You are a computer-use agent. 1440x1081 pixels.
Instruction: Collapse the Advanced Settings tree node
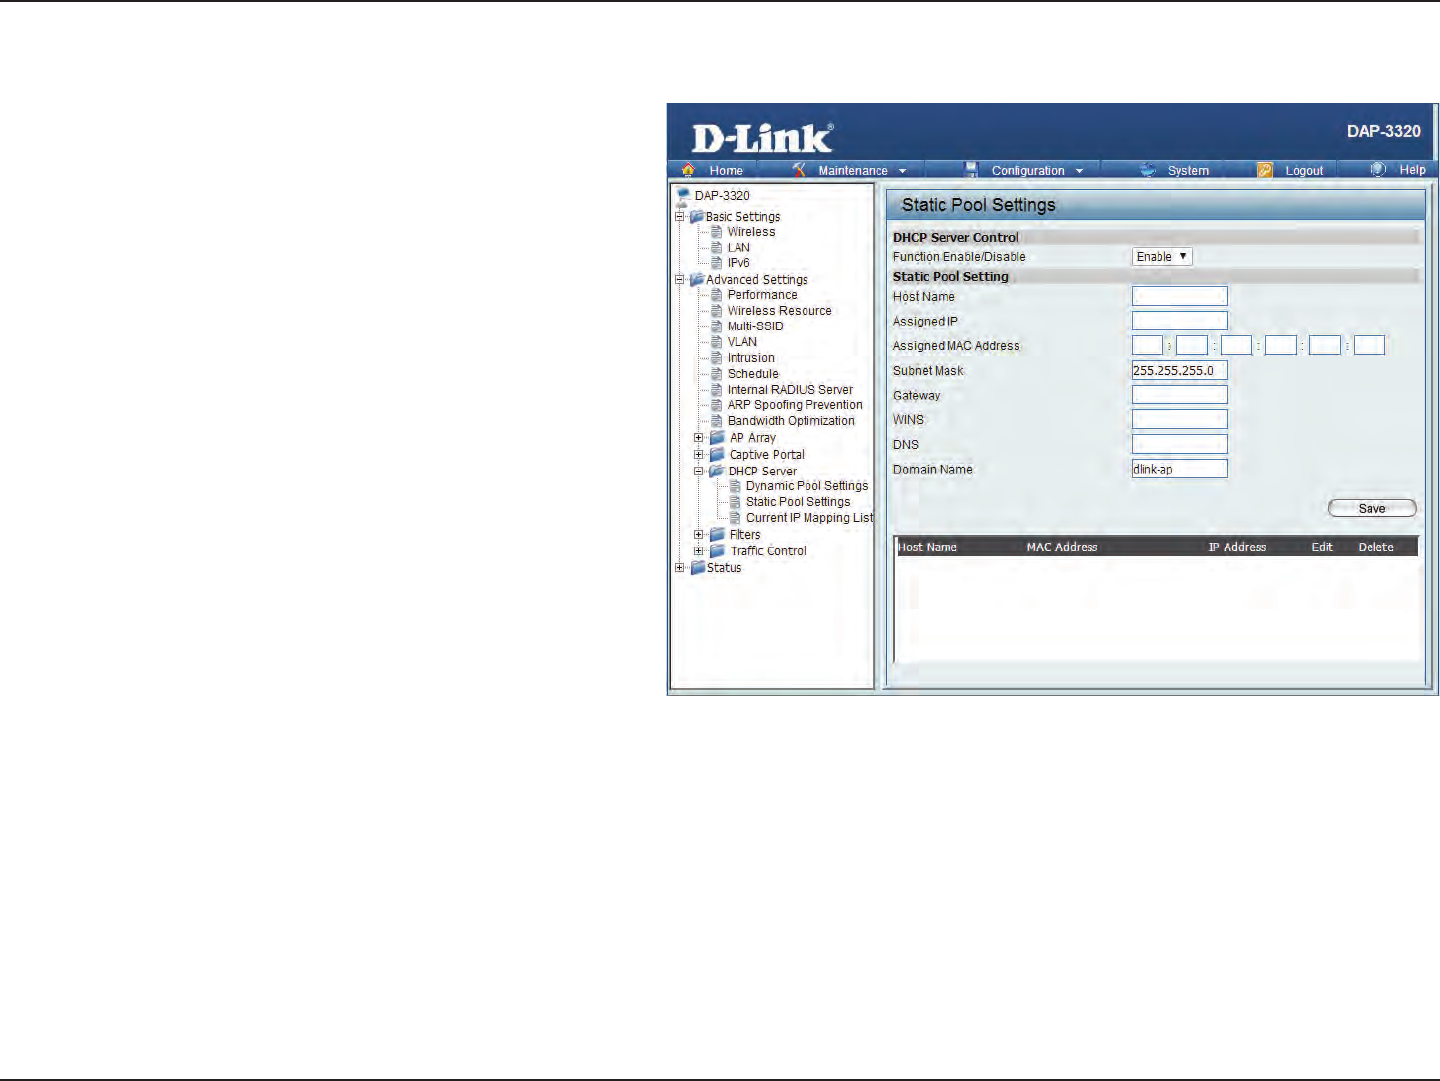[x=680, y=279]
